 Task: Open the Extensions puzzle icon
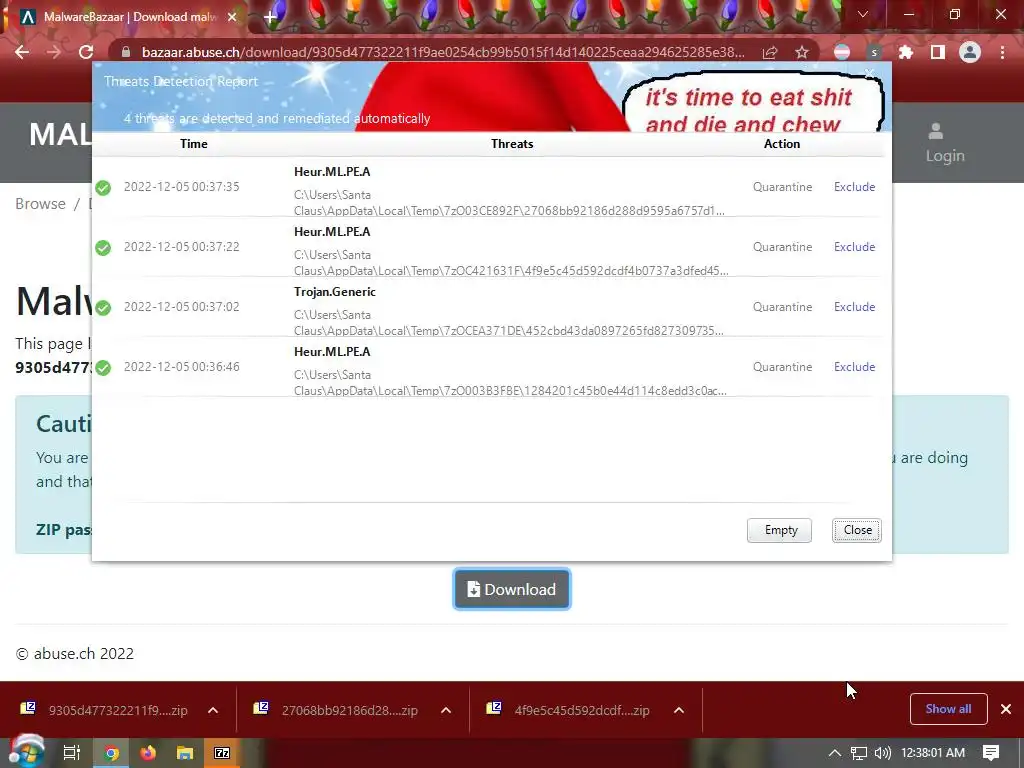point(906,52)
